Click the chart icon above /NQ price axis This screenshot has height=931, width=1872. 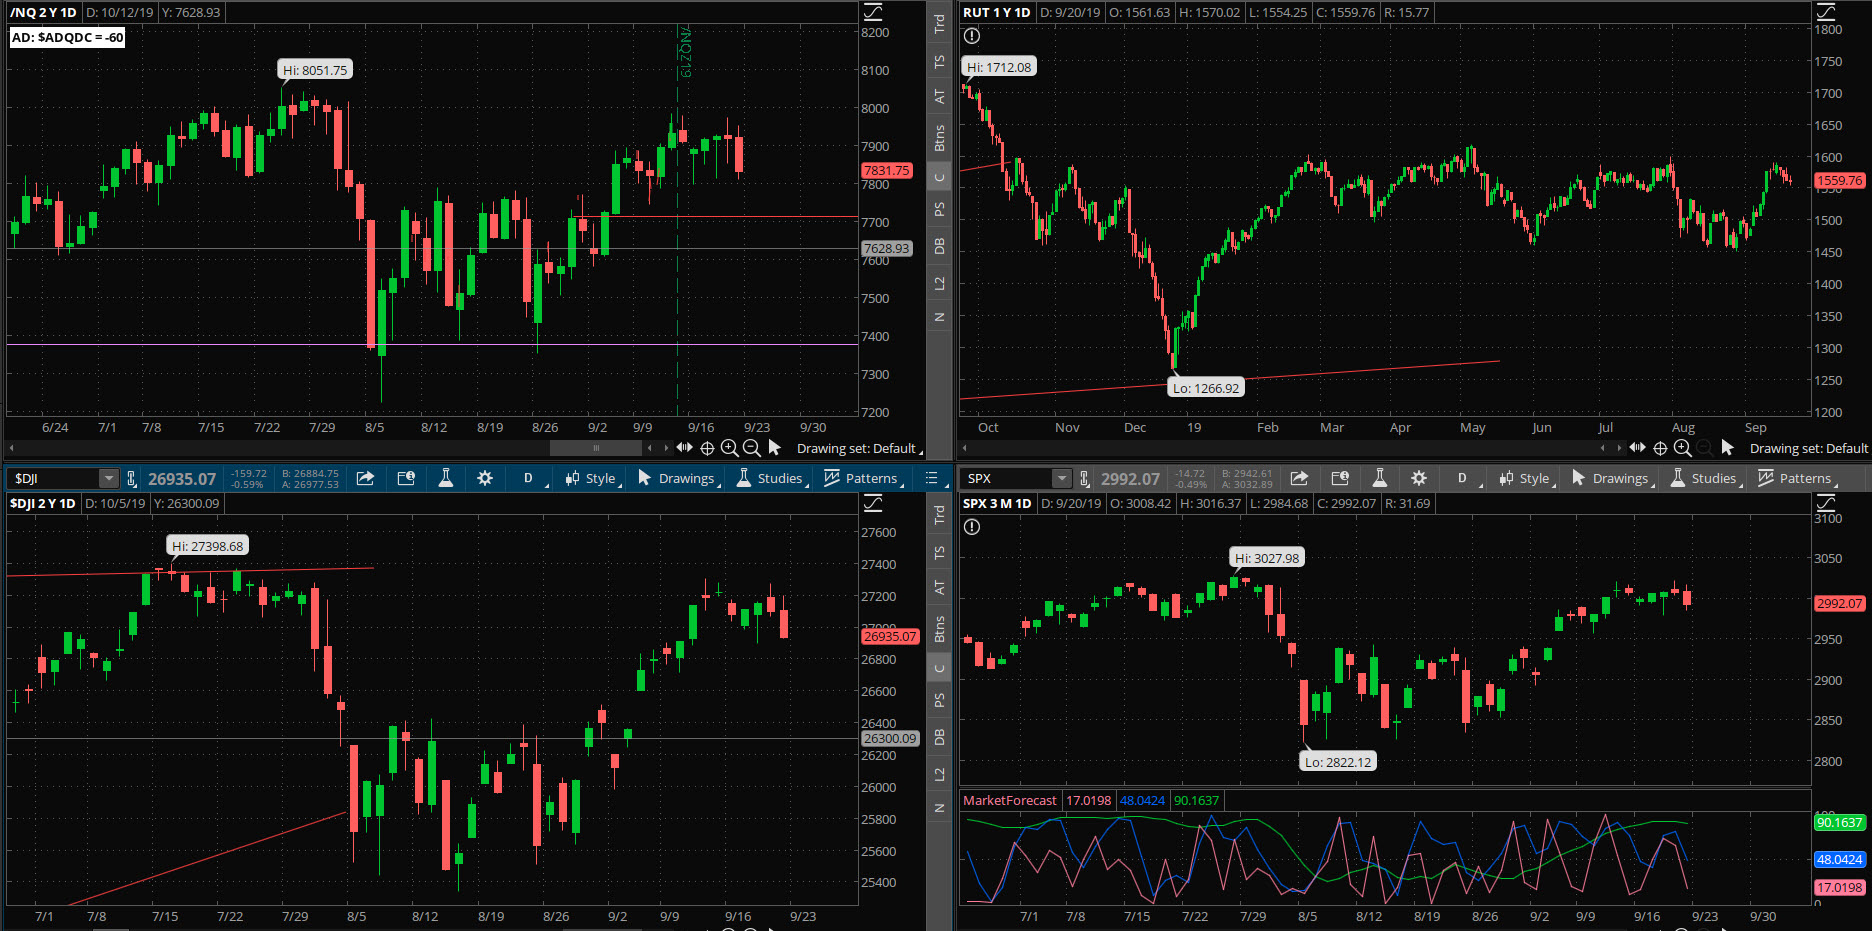click(x=873, y=12)
